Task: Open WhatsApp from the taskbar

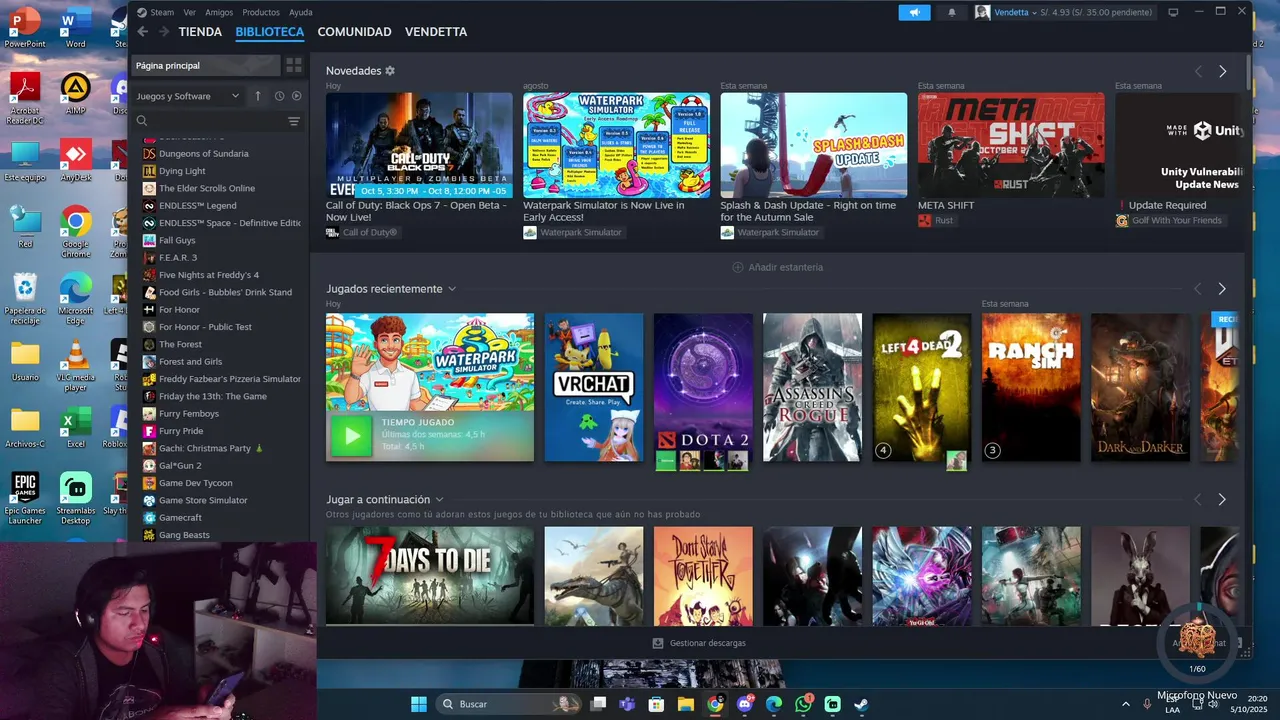Action: [803, 704]
